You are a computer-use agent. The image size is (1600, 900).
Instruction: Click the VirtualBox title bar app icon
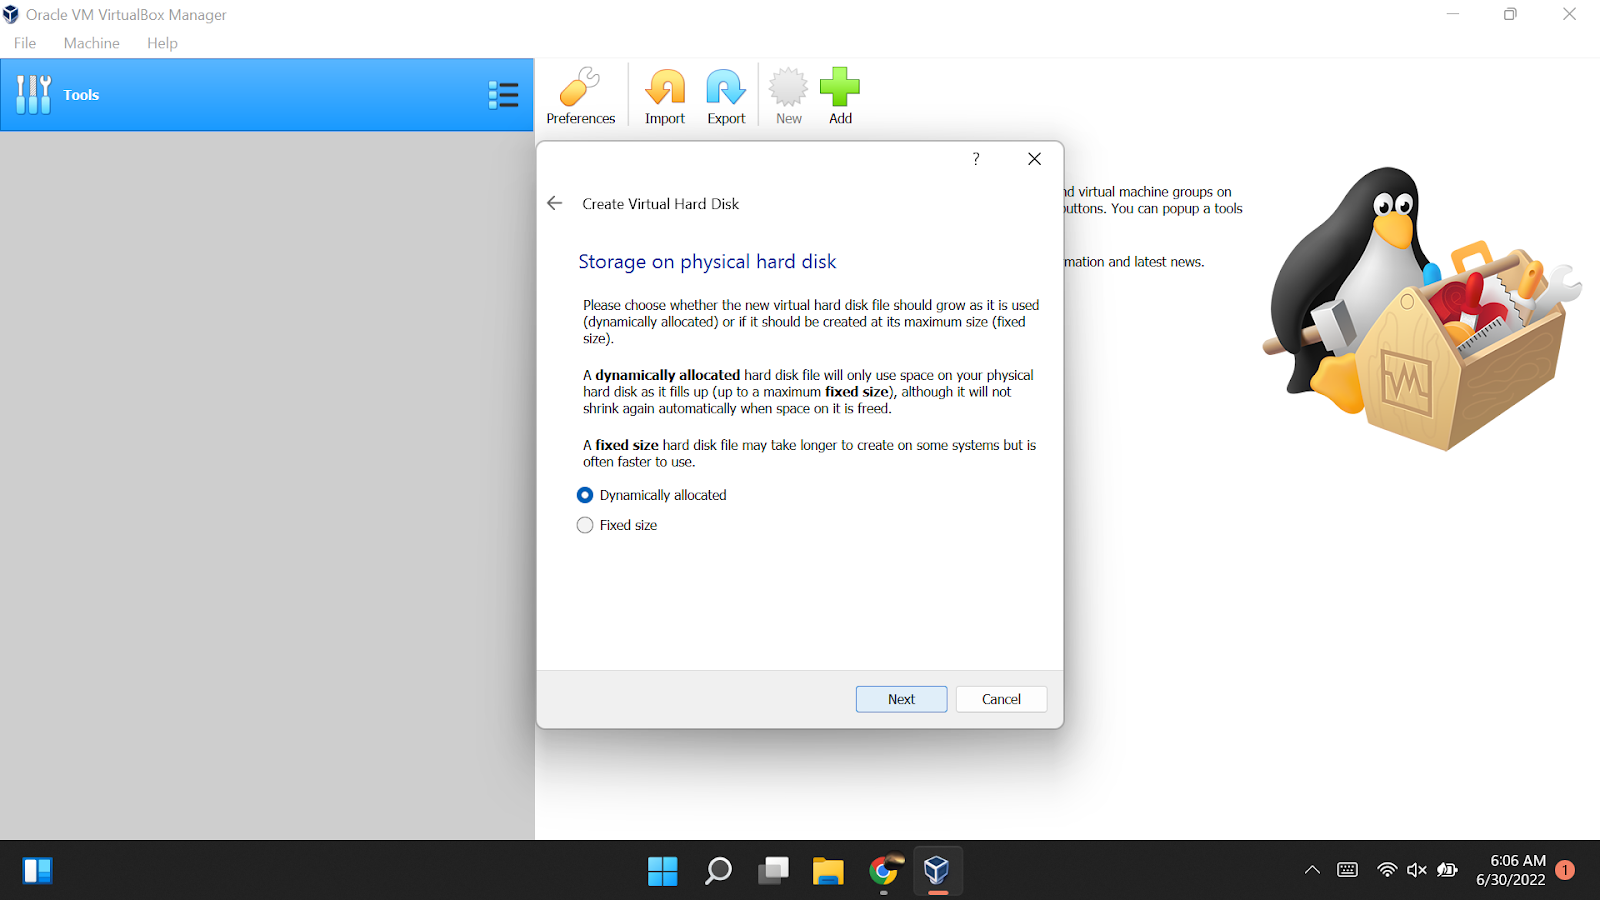click(11, 14)
